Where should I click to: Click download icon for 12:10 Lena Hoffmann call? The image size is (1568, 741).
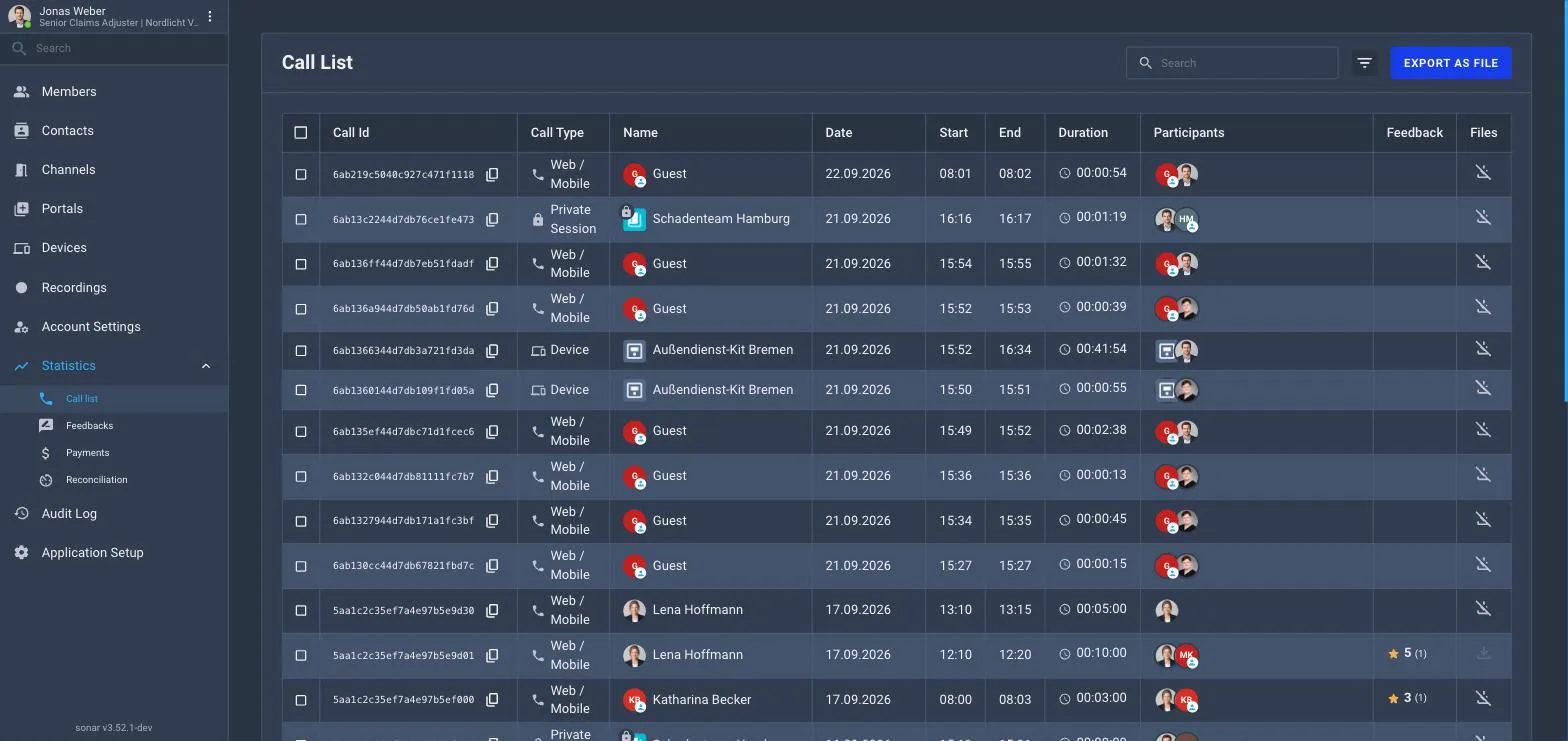coord(1483,654)
